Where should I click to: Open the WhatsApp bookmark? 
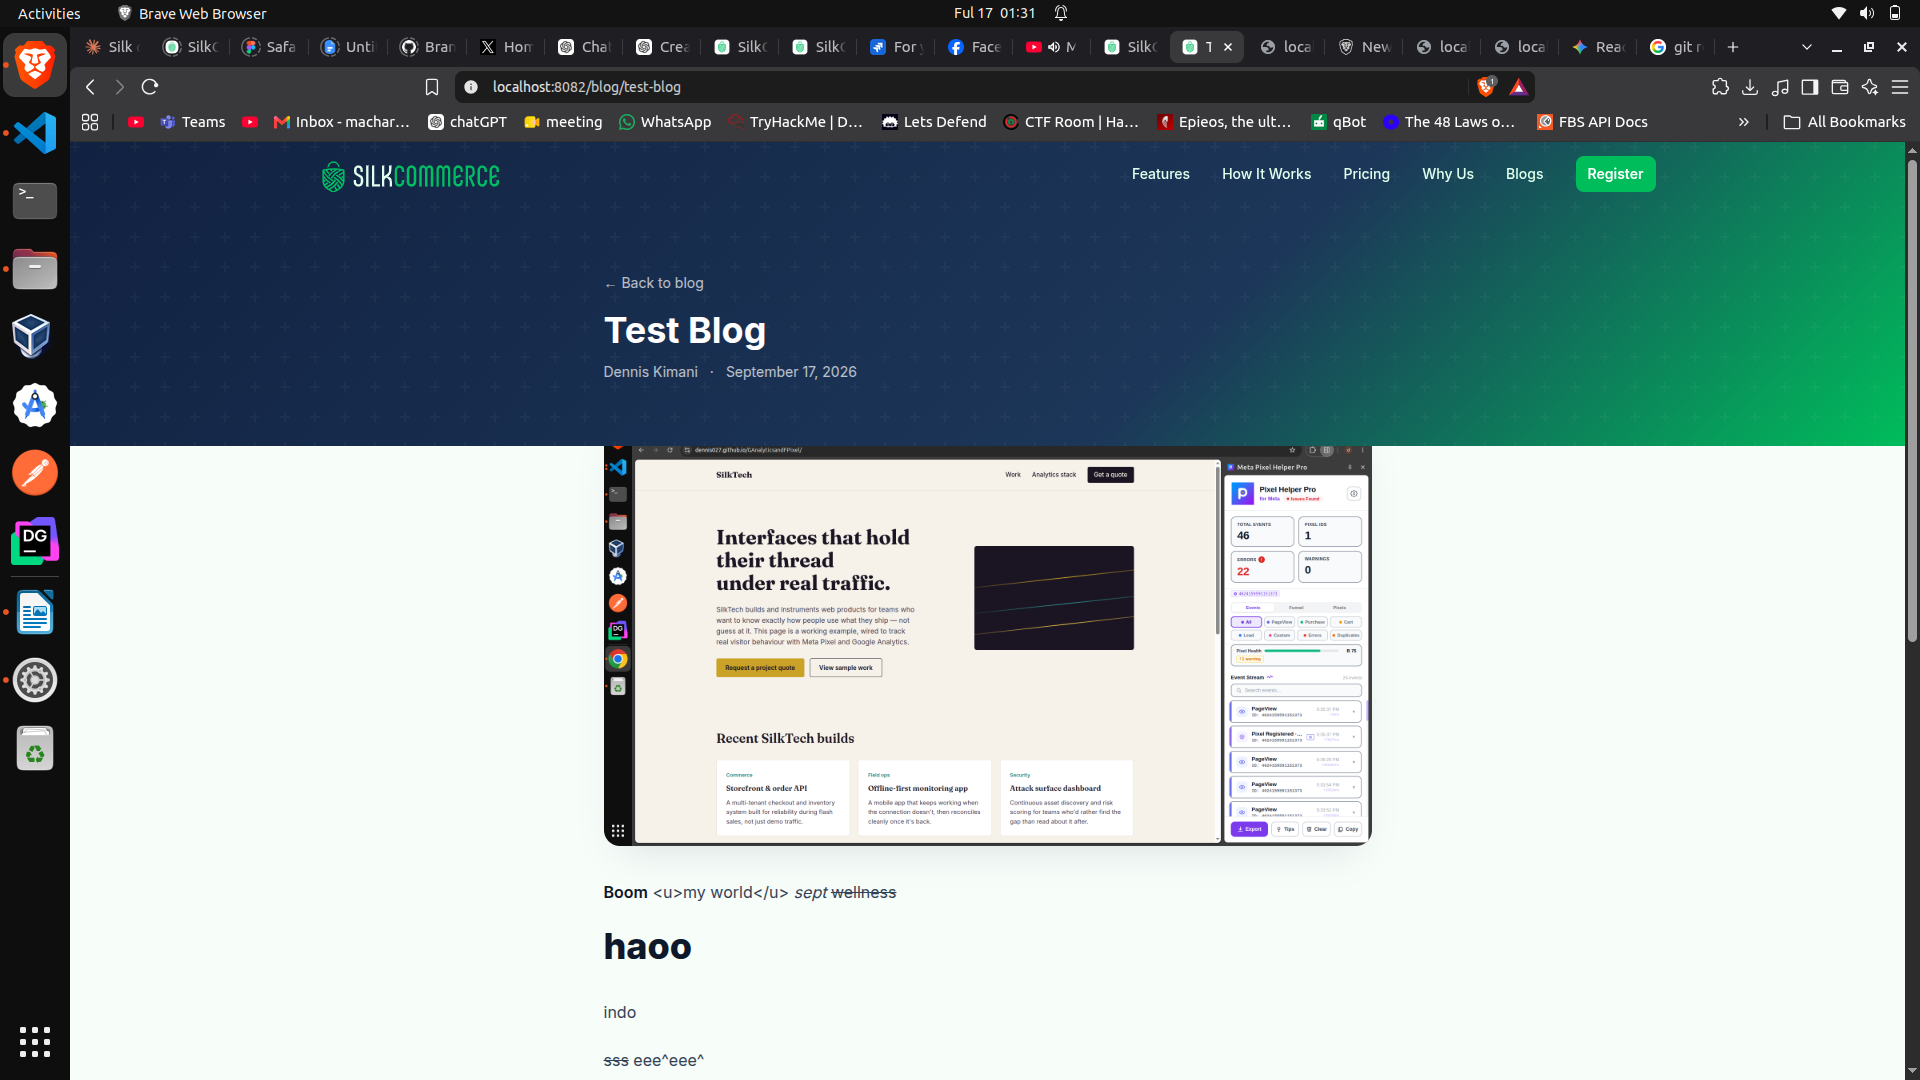[665, 122]
